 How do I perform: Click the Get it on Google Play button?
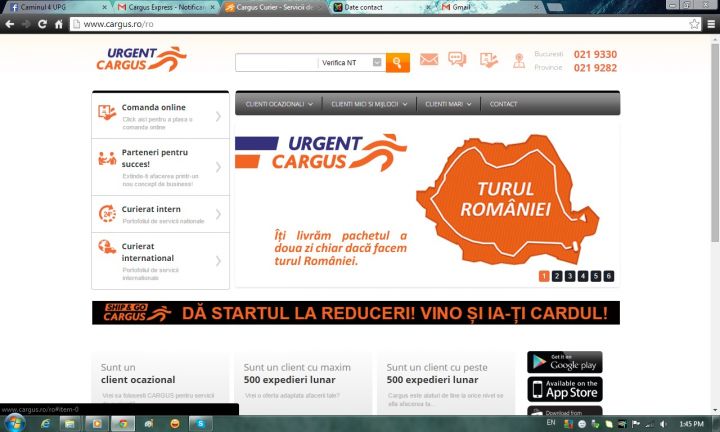[564, 362]
